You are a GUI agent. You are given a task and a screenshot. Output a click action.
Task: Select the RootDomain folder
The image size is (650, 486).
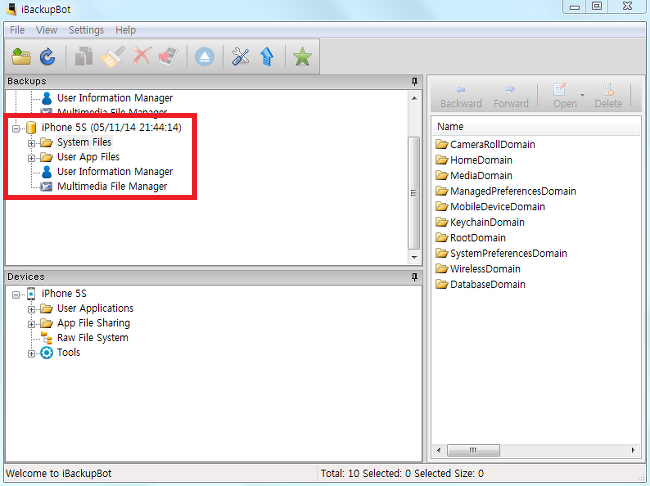point(478,238)
